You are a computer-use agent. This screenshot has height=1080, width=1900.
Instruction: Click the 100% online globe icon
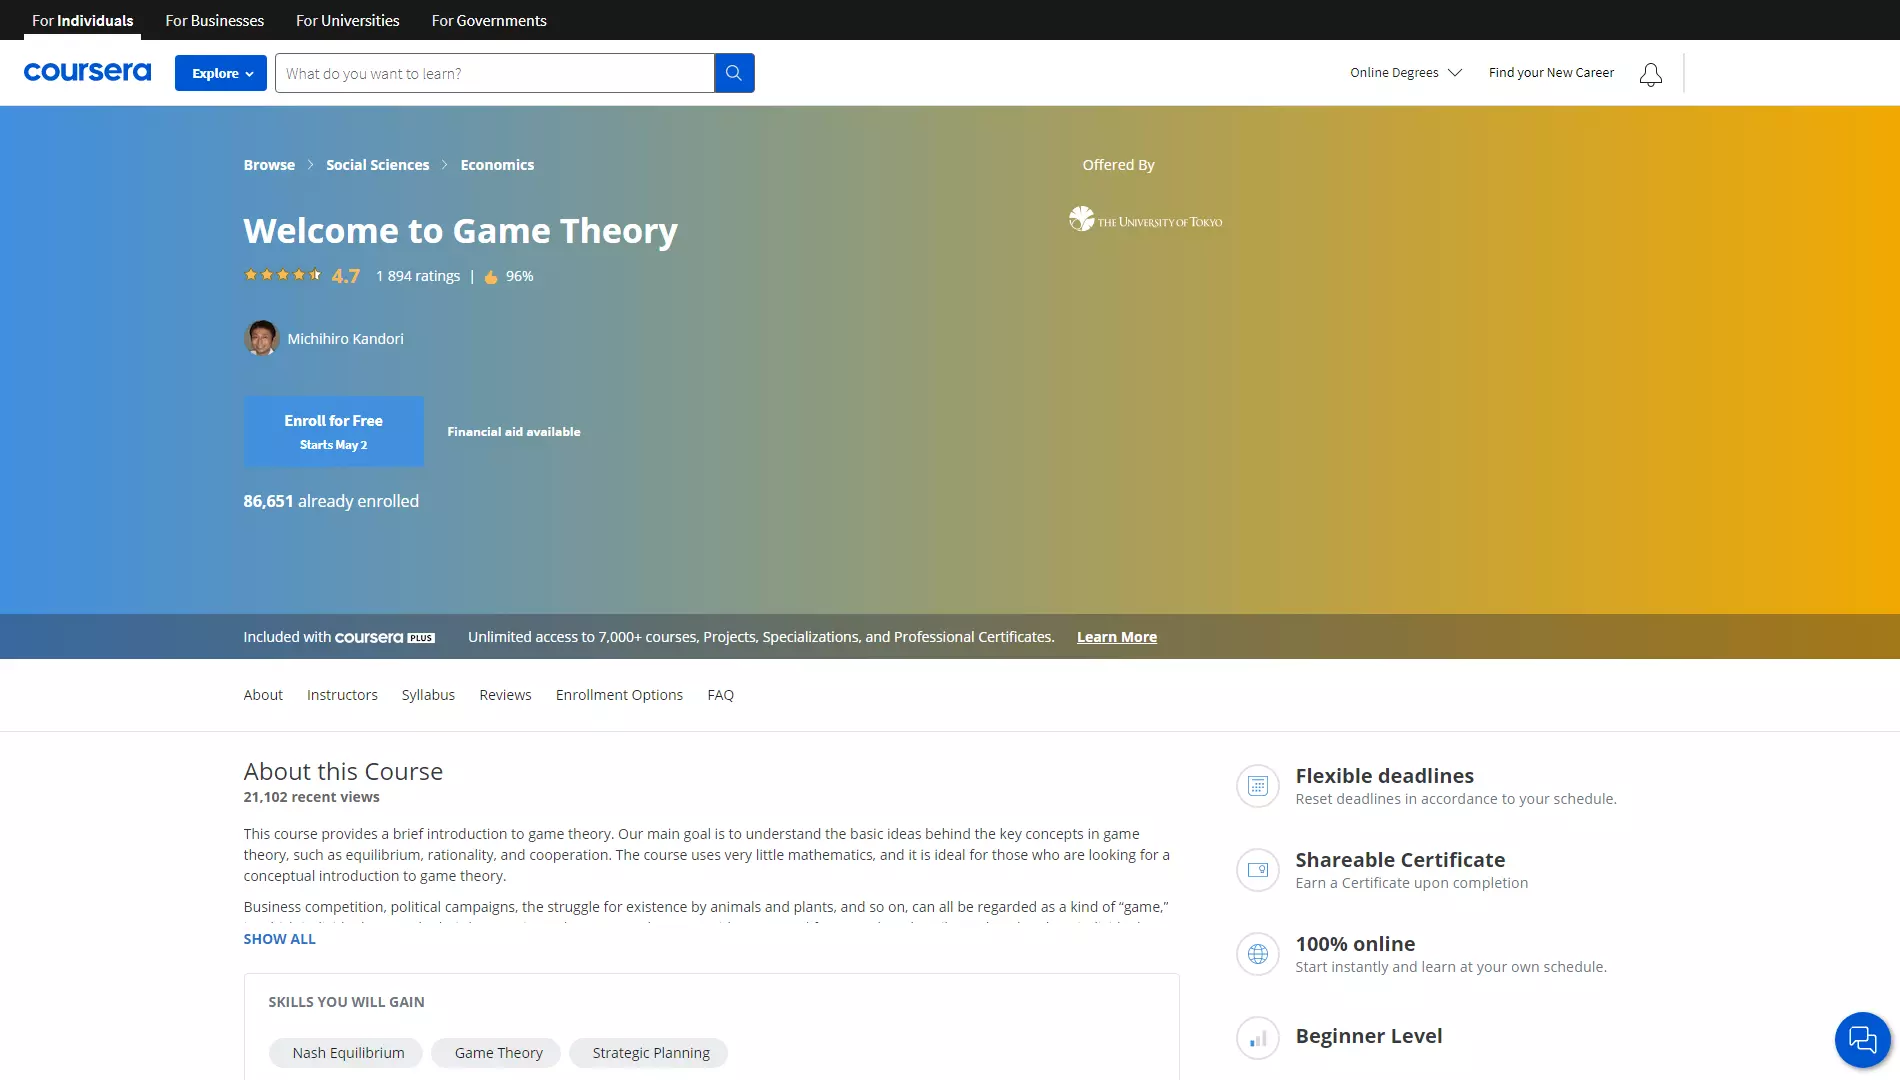pos(1258,954)
